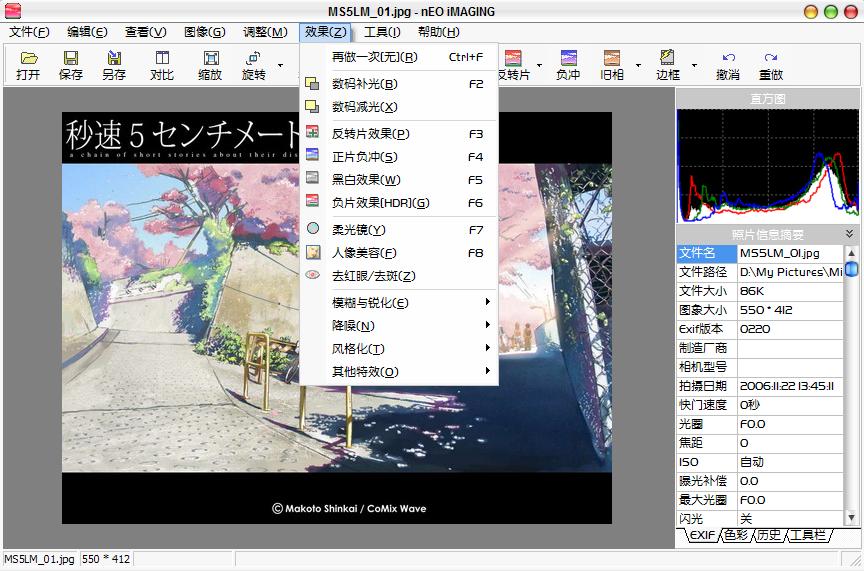Switch to the 色彩 tab
Viewport: 864px width, 571px height.
tap(736, 535)
